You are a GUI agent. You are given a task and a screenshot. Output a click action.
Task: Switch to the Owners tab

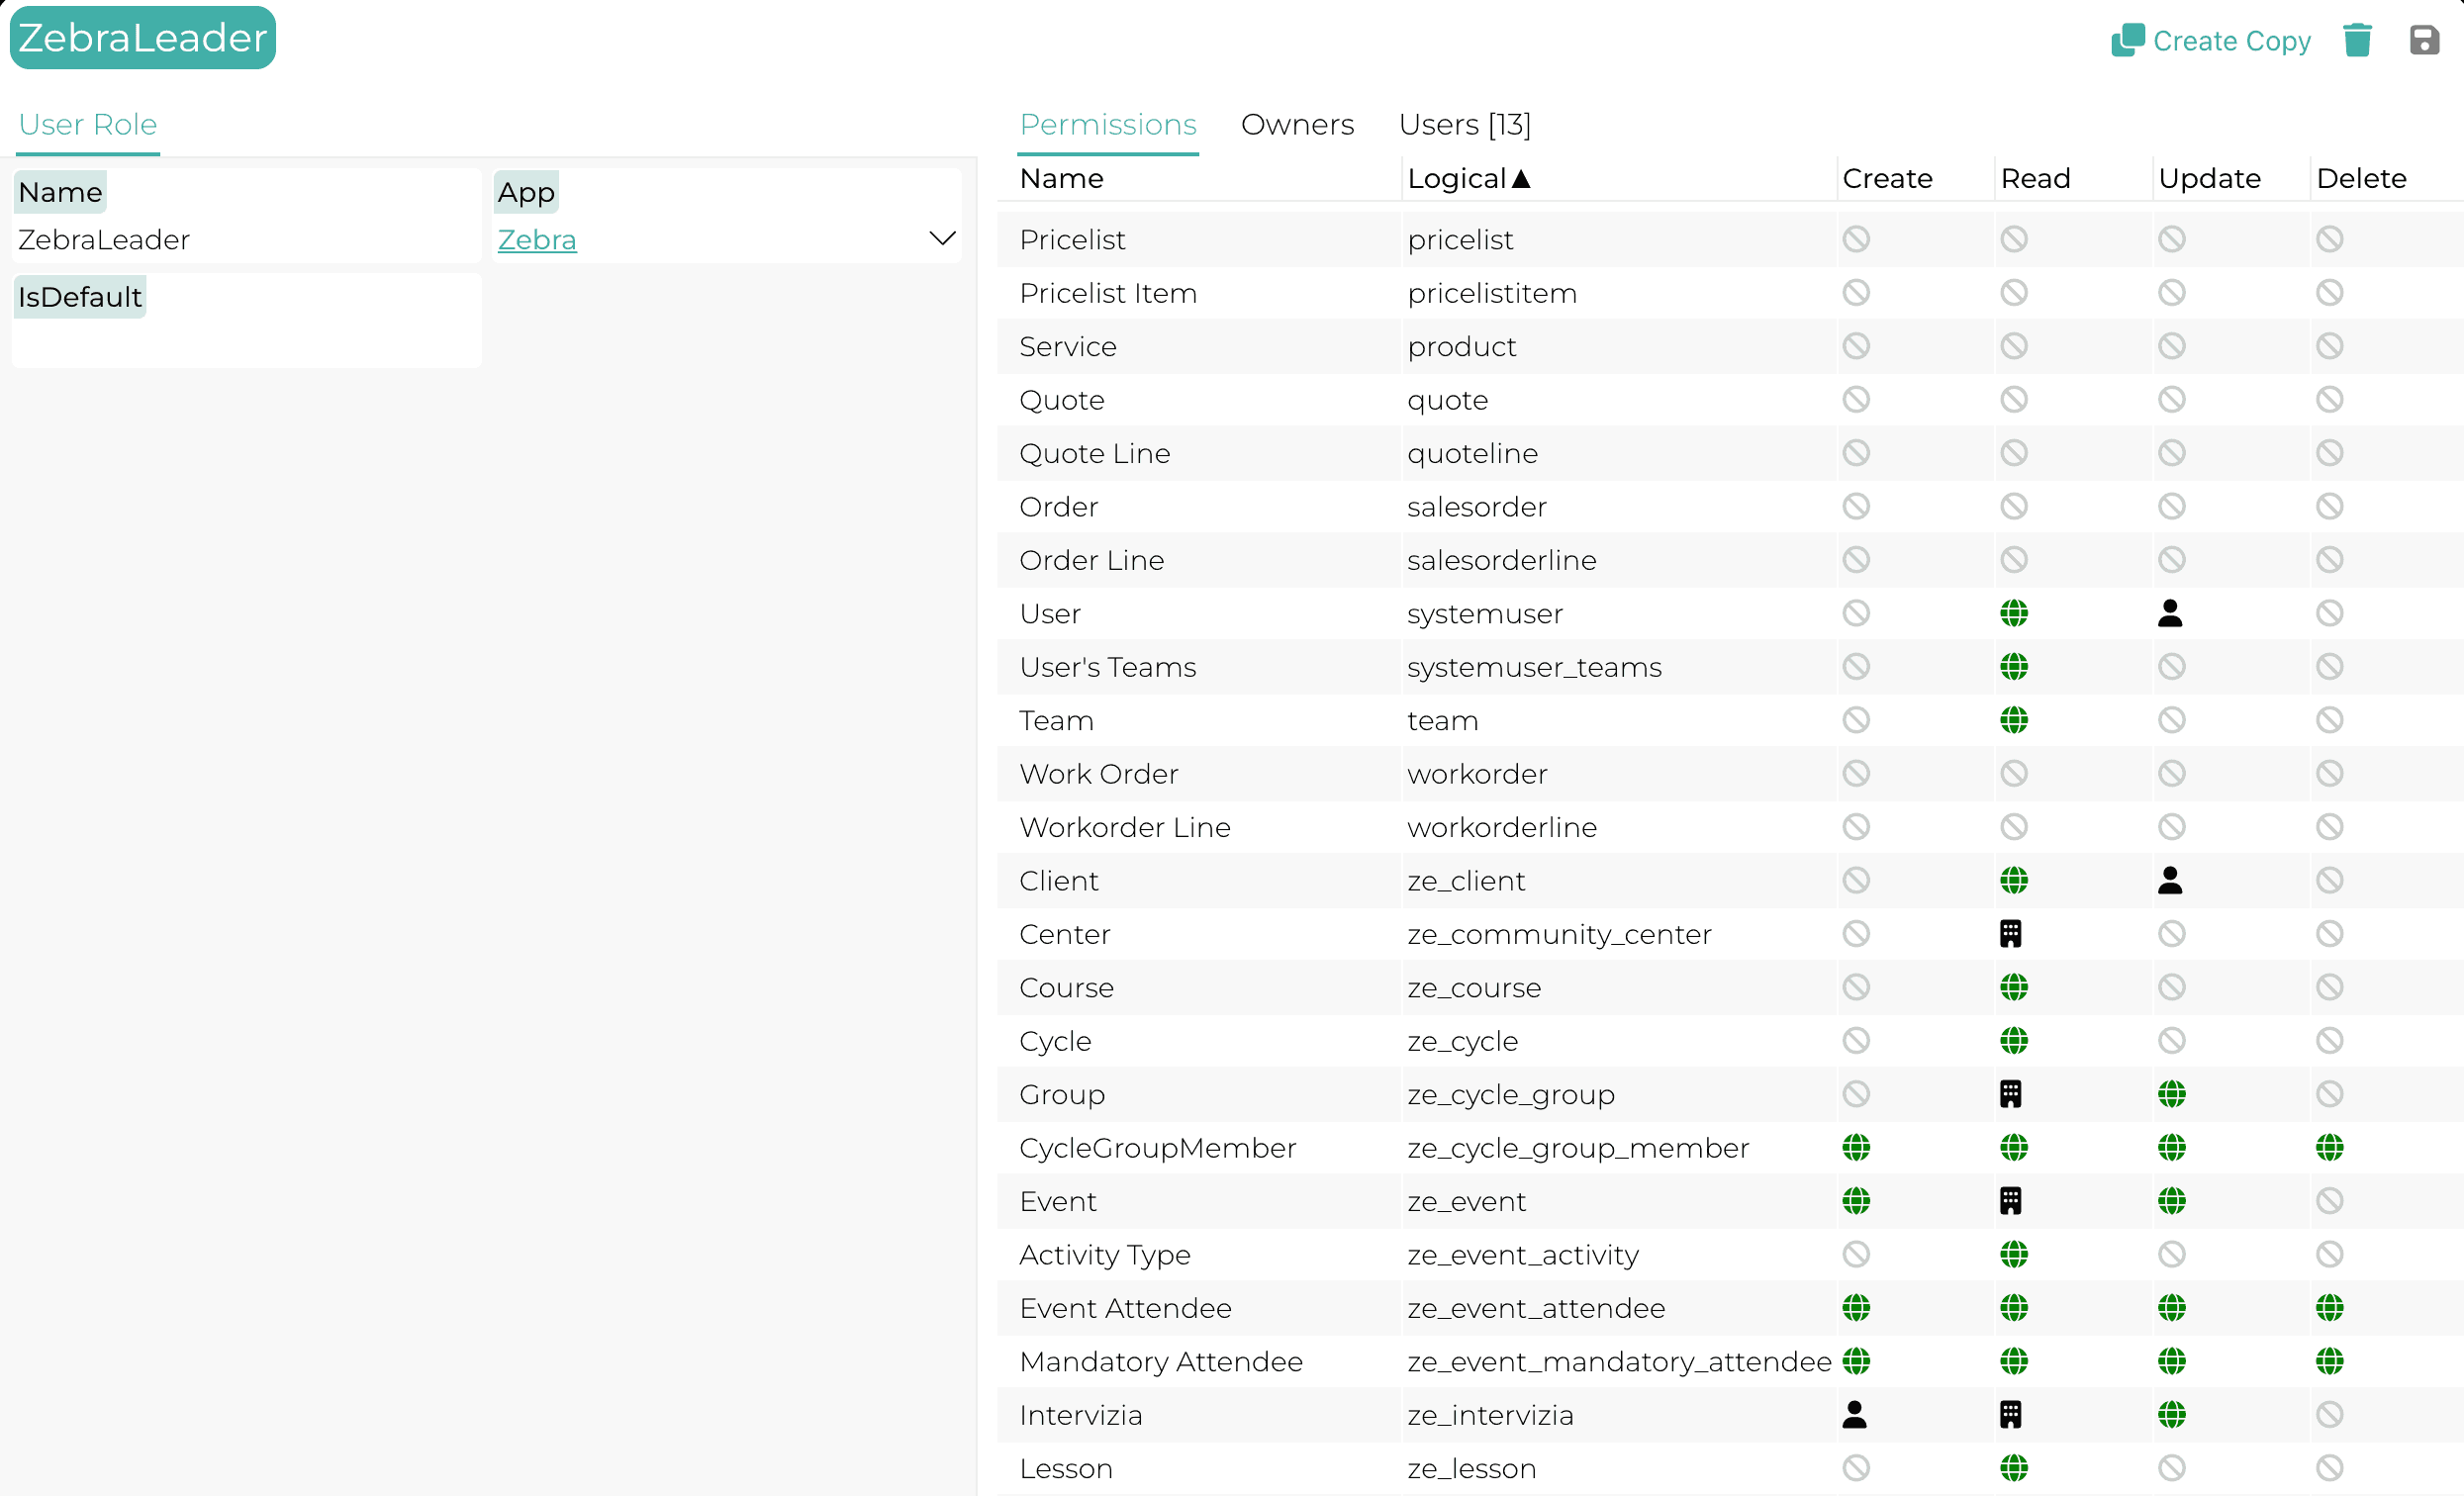[x=1296, y=125]
